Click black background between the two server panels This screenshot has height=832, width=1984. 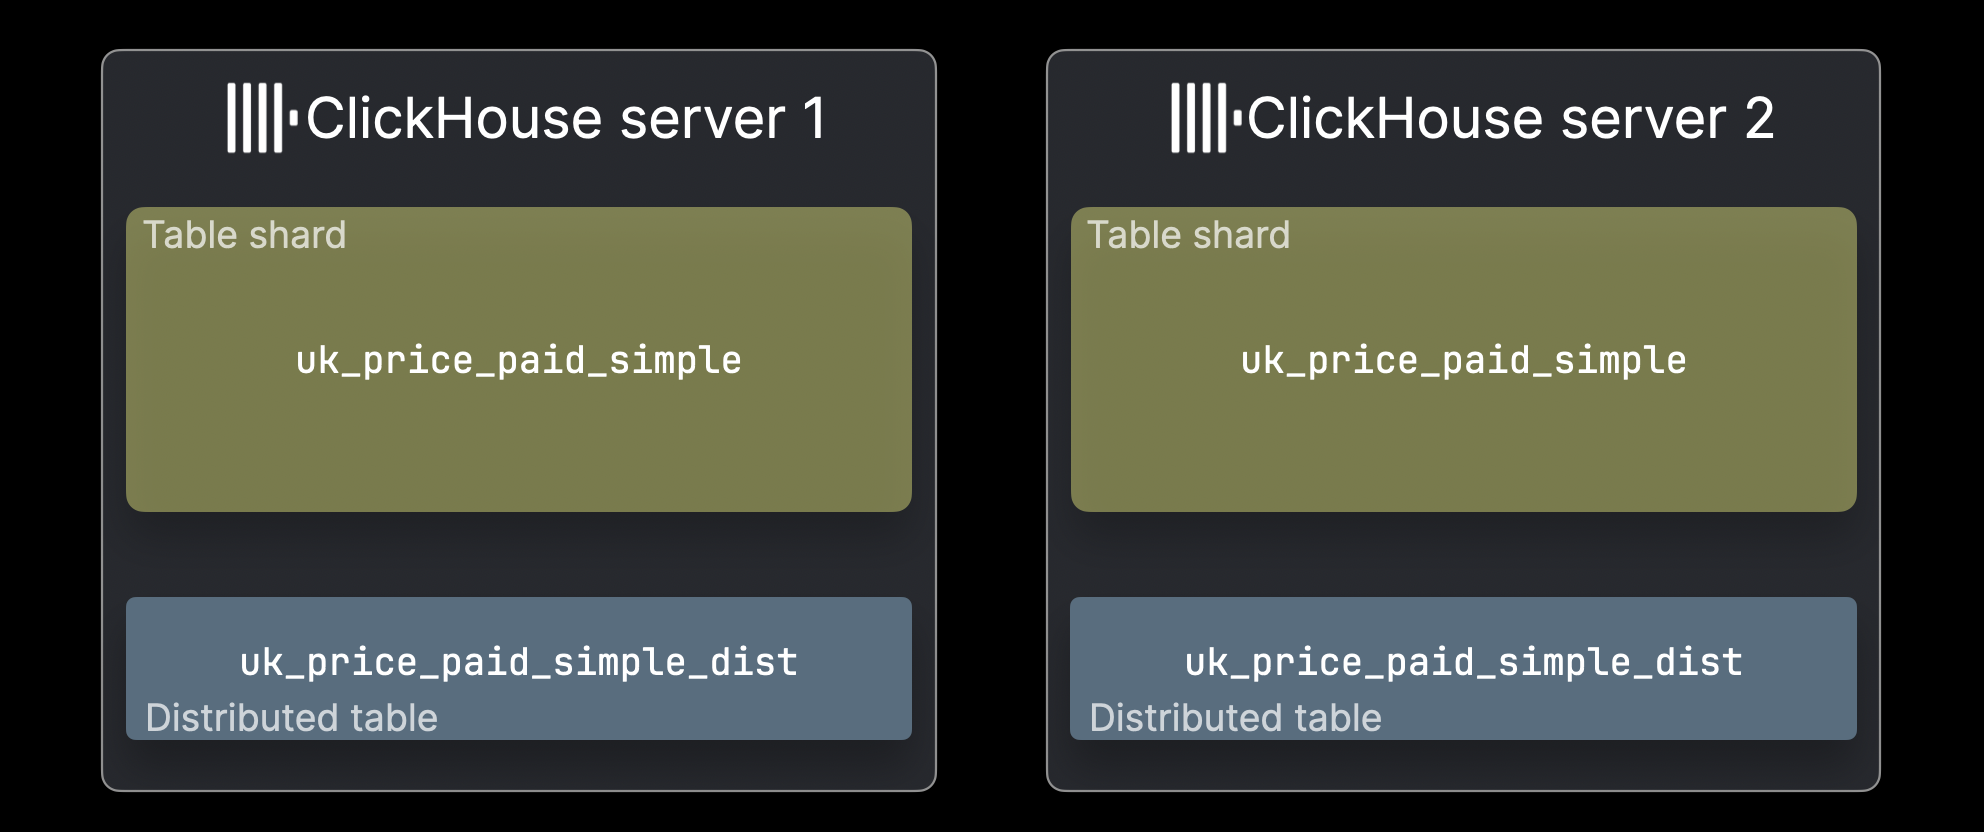pos(991,420)
